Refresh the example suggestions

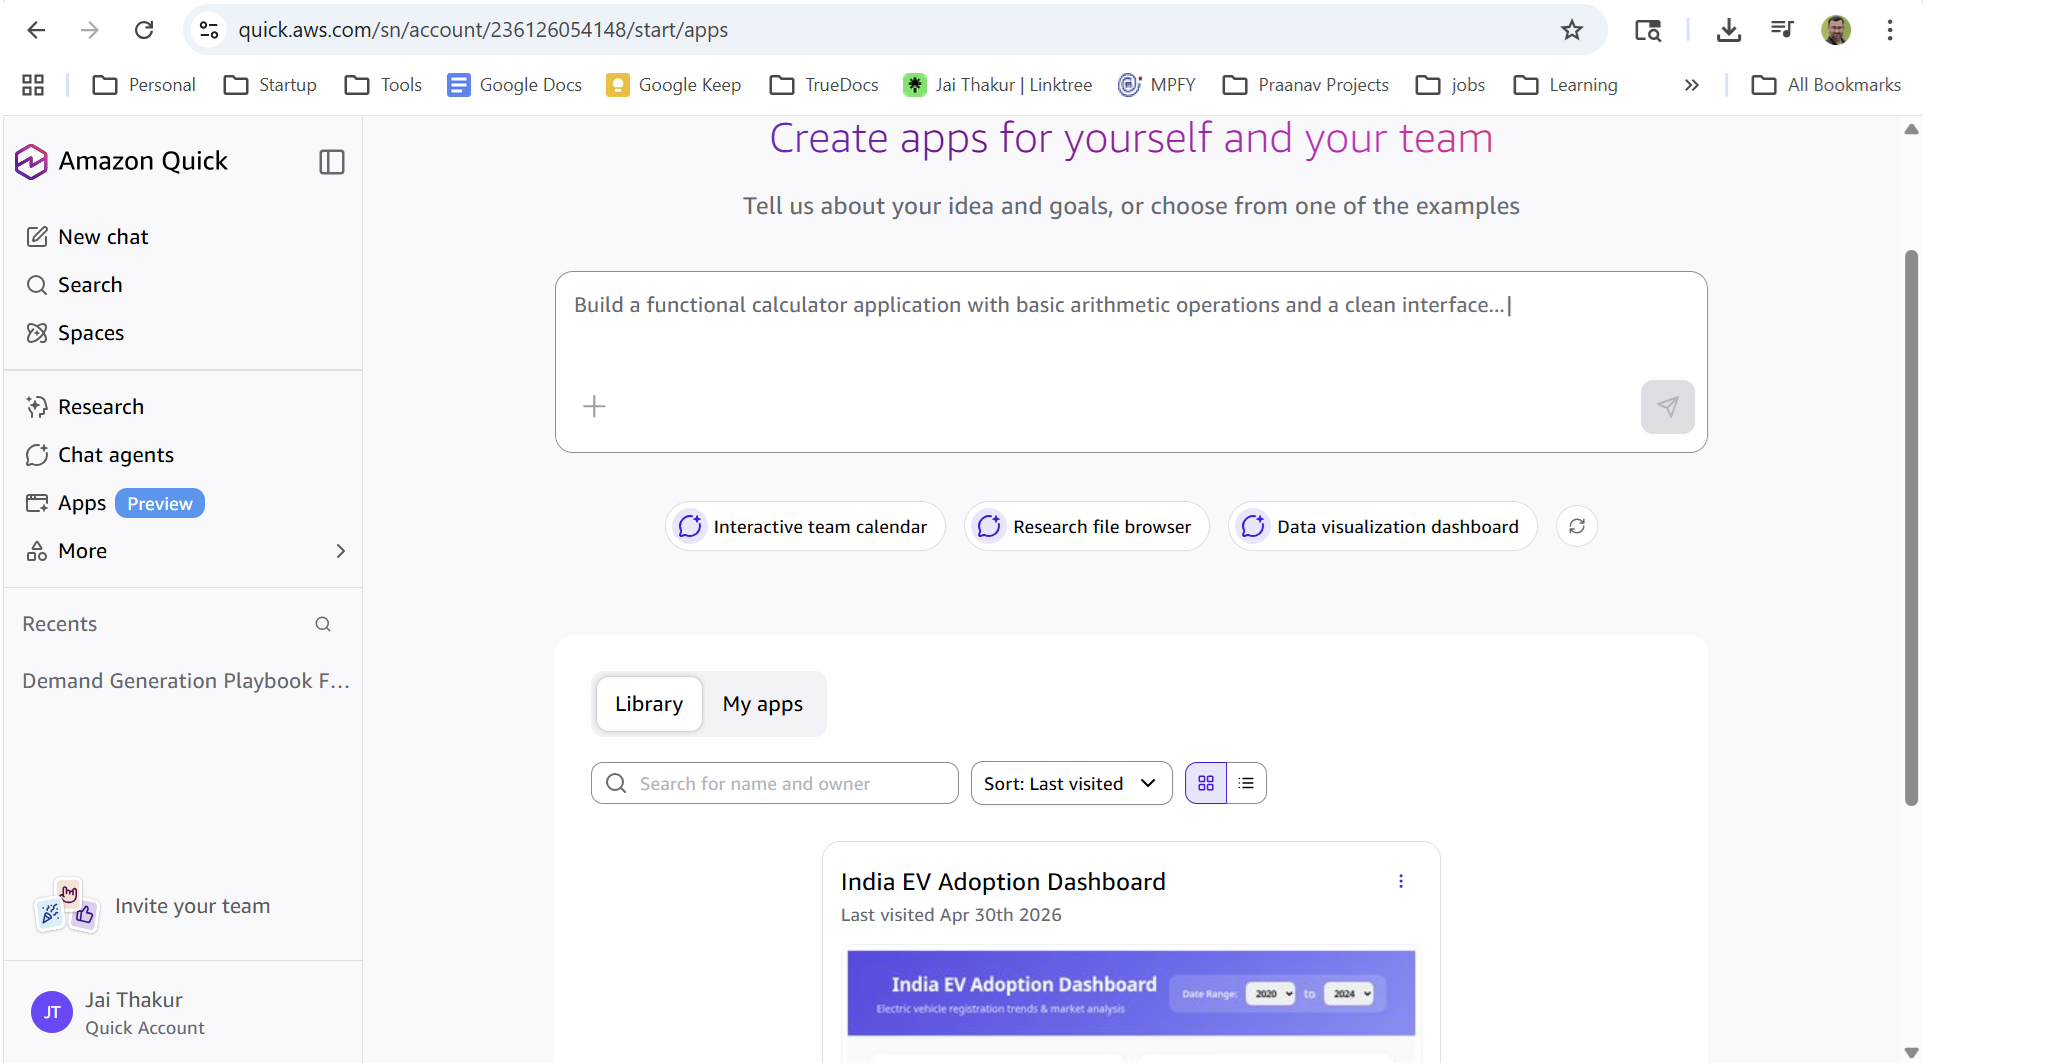tap(1577, 526)
